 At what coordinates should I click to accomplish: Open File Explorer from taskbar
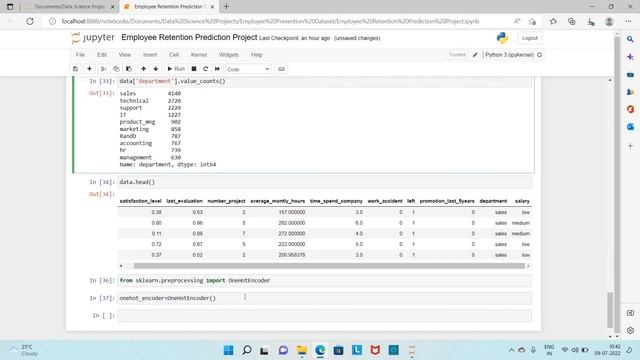pyautogui.click(x=302, y=350)
